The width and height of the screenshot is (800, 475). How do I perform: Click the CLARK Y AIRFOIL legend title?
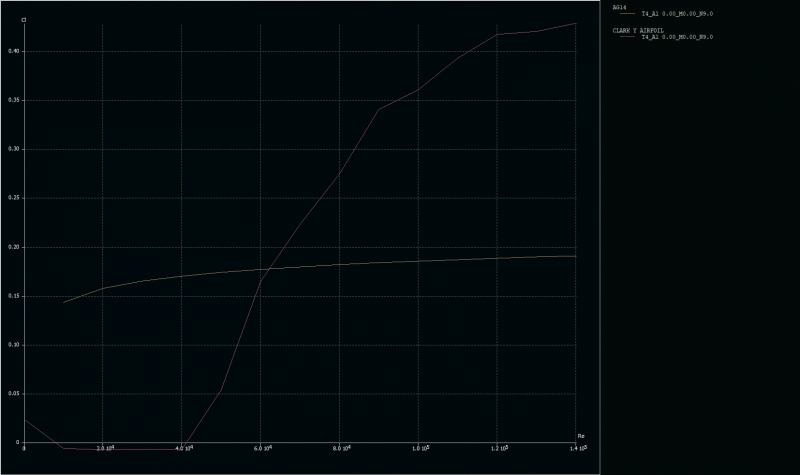coord(639,30)
